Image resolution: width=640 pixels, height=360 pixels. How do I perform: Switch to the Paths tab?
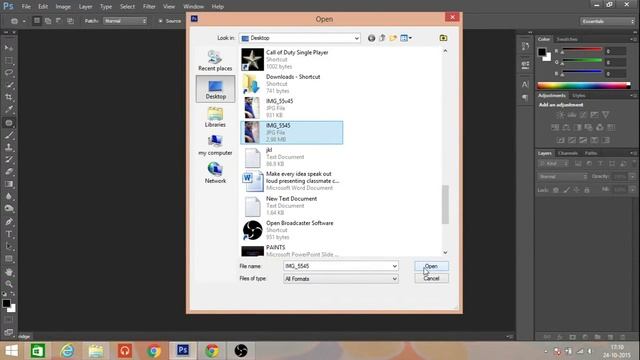[591, 153]
